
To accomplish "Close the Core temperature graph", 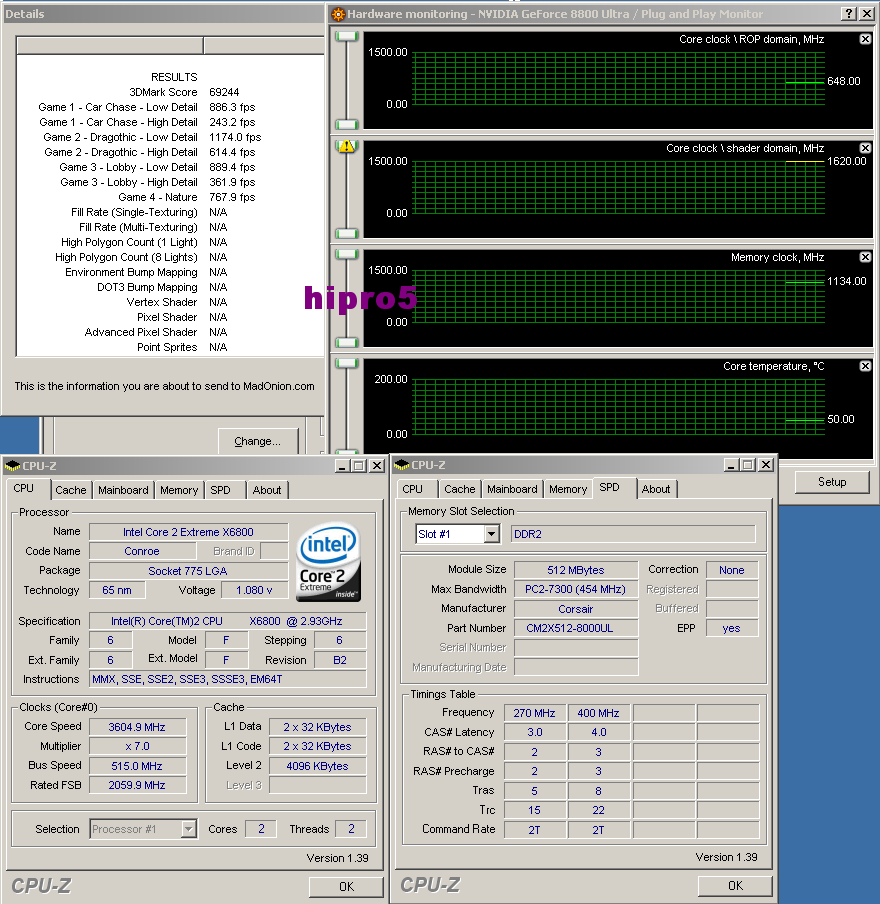I will coord(864,366).
